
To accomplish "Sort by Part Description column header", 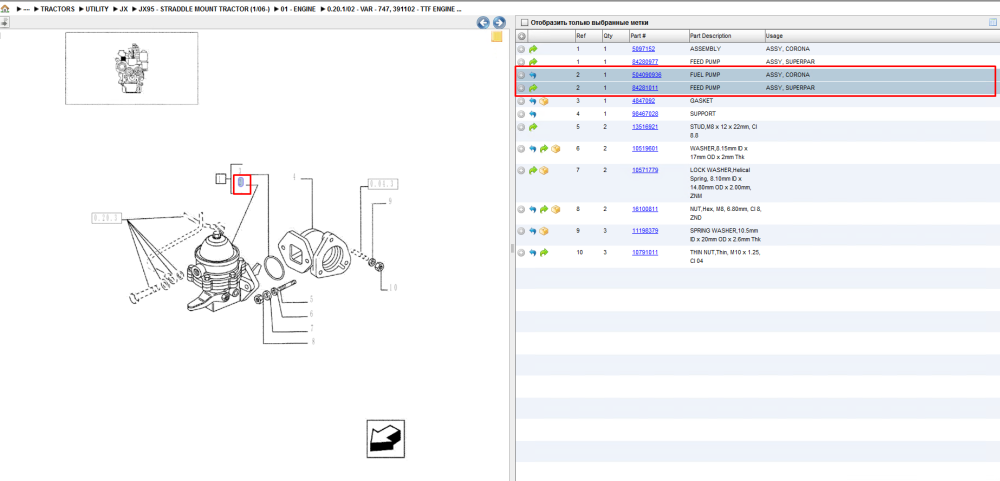I will (726, 36).
